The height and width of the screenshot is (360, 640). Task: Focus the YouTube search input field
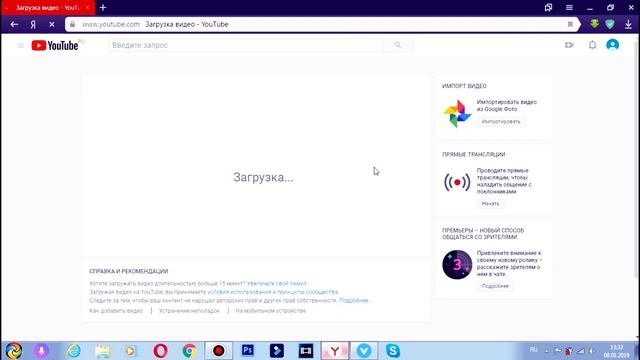pyautogui.click(x=246, y=45)
